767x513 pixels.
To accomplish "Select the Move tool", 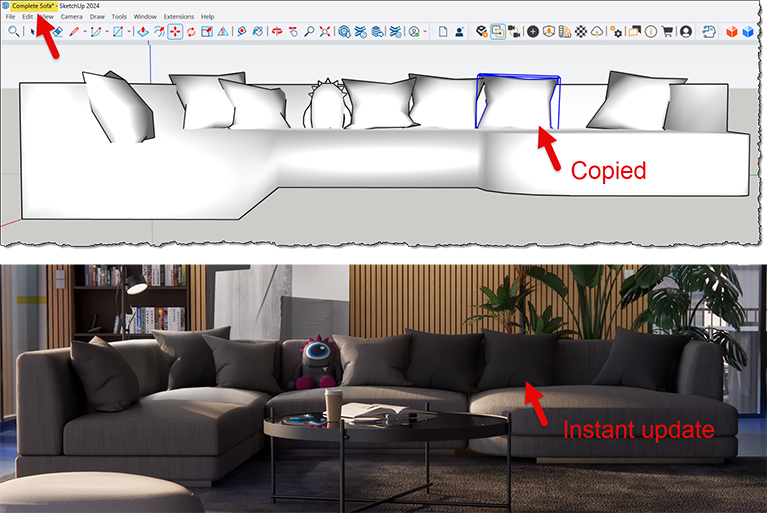I will pos(175,32).
